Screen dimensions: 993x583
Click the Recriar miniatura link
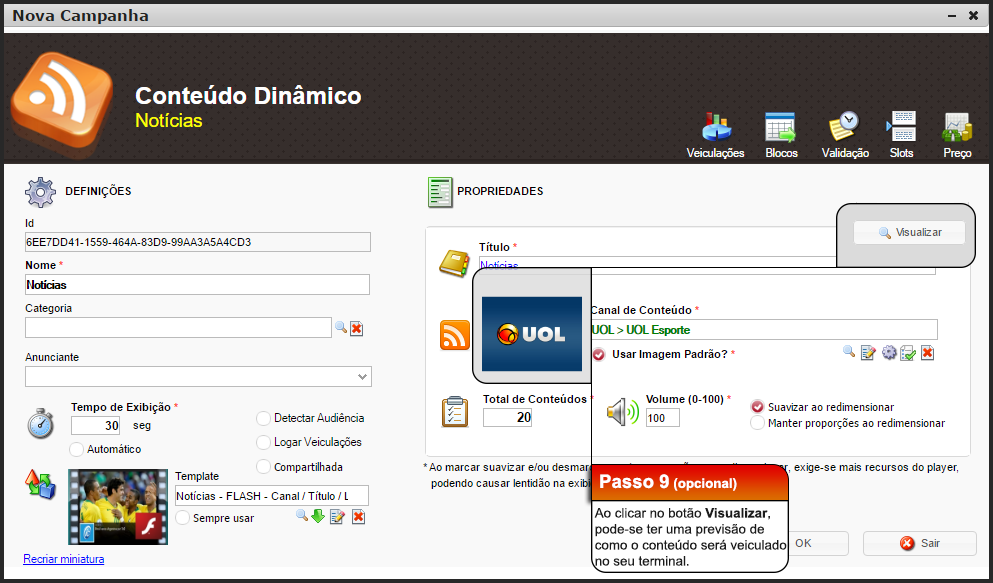tap(63, 559)
